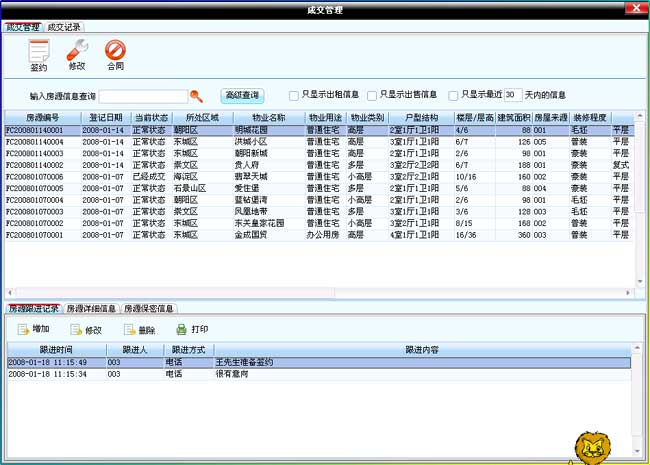Click the 高级查询 button
The height and width of the screenshot is (465, 650).
[x=241, y=96]
